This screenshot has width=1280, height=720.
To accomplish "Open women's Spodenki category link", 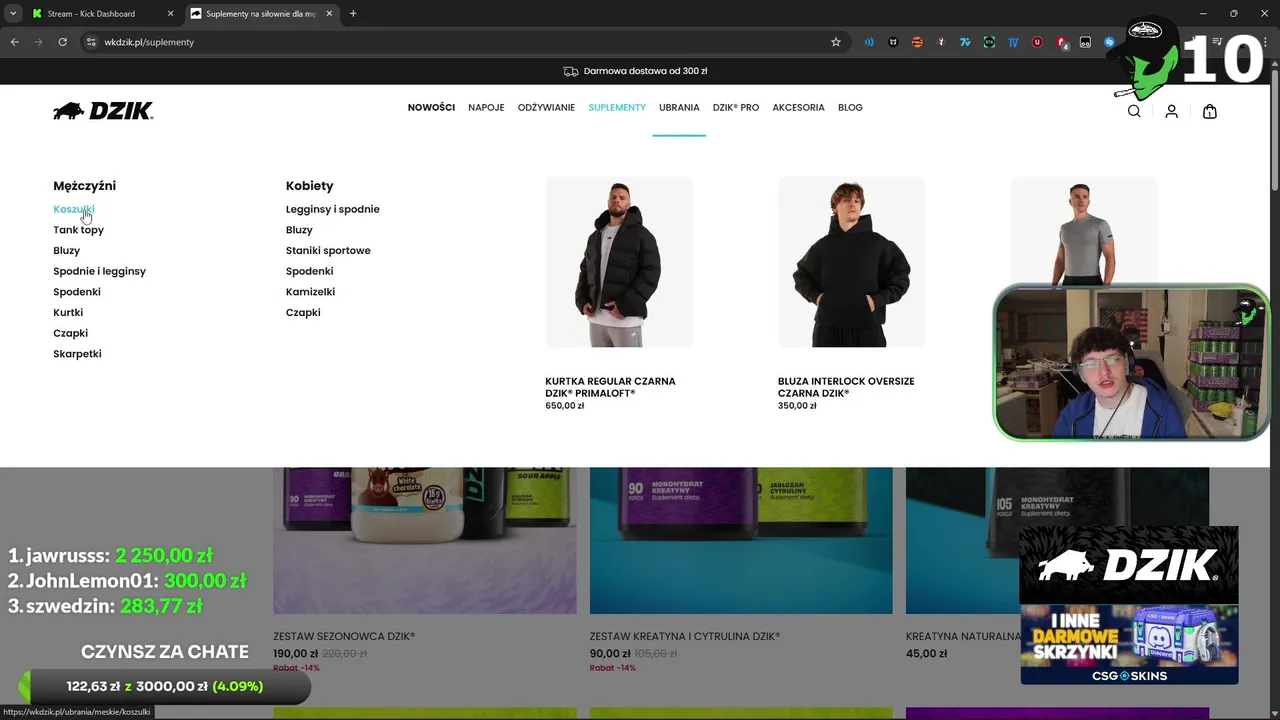I will pos(309,271).
